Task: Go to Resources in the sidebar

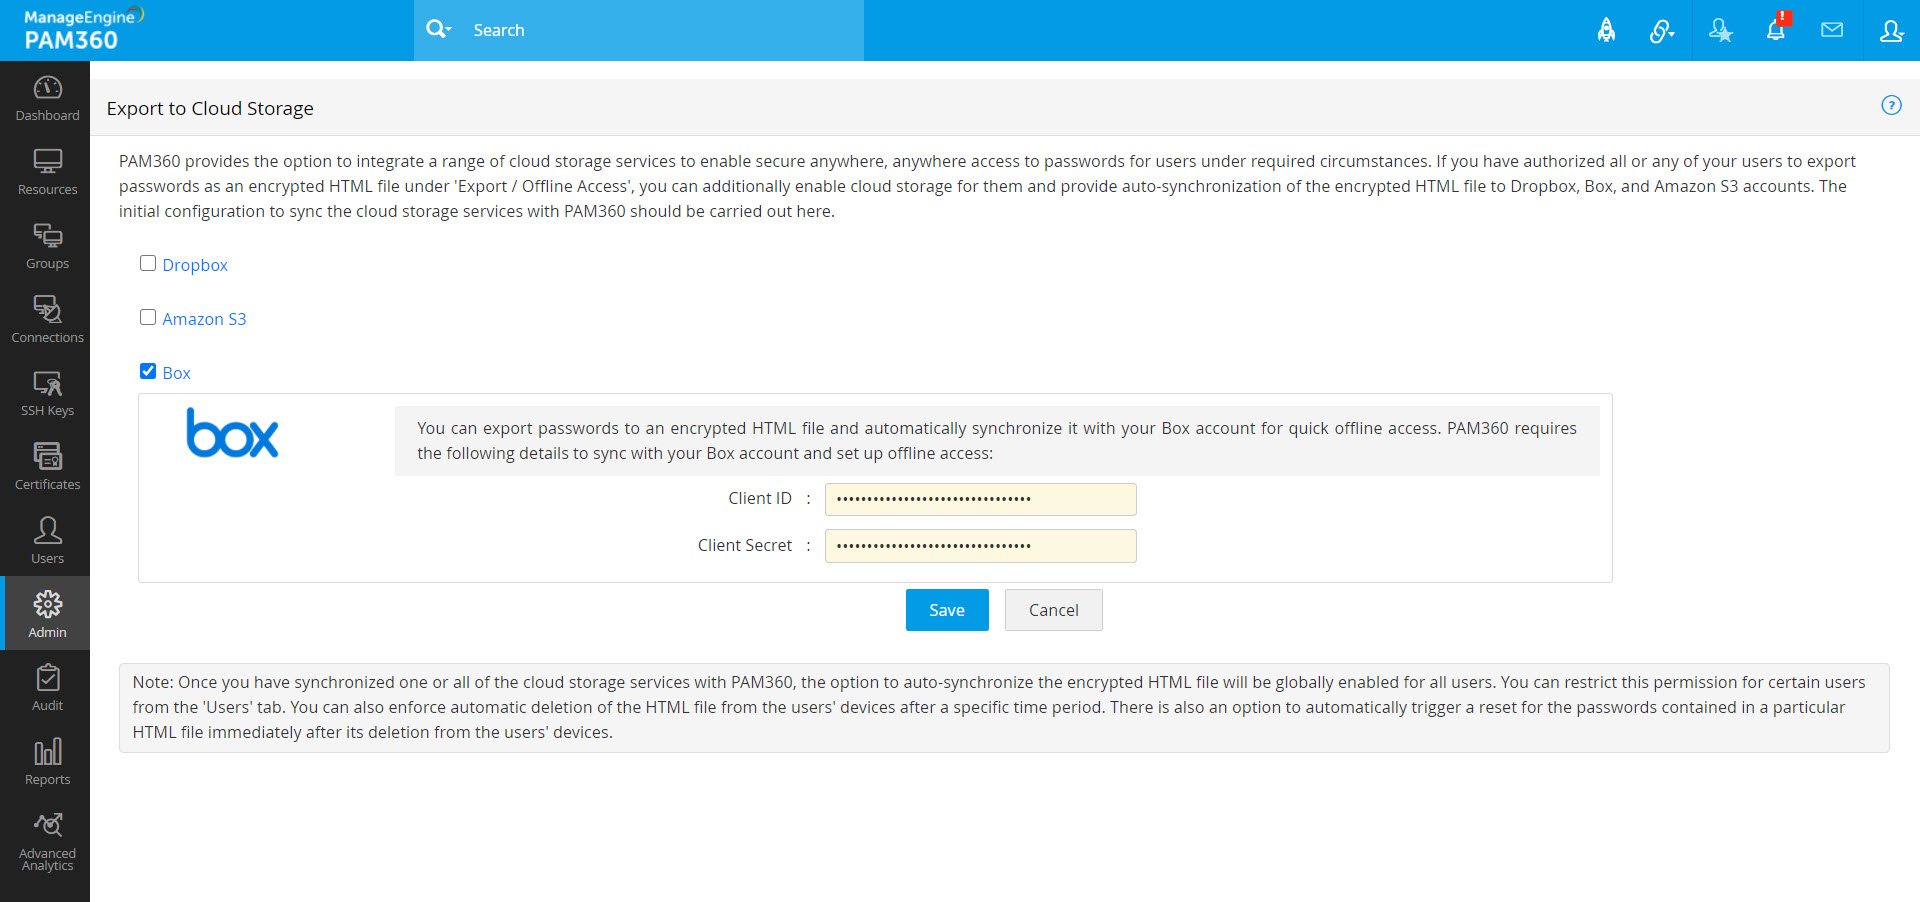Action: pyautogui.click(x=47, y=172)
